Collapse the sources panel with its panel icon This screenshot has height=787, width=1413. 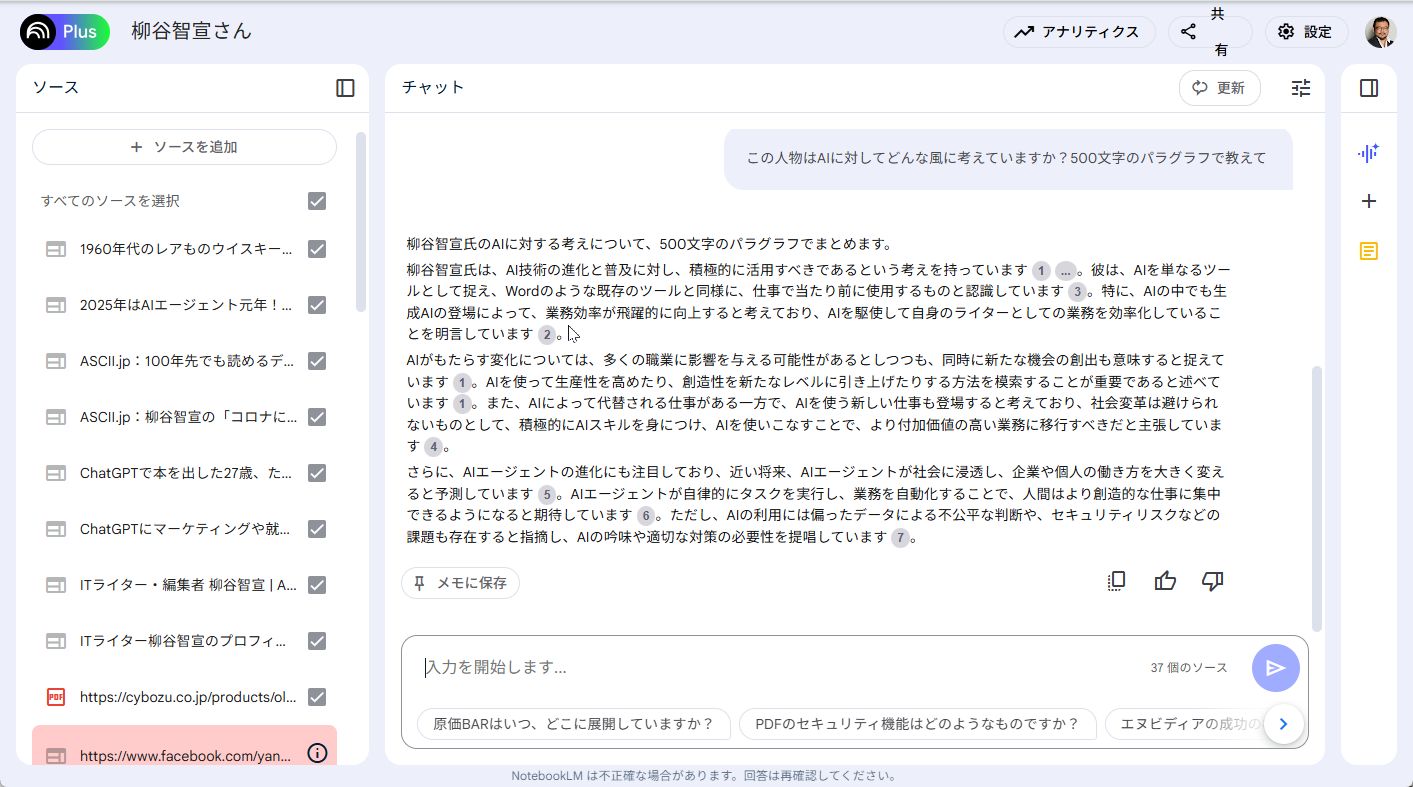344,88
